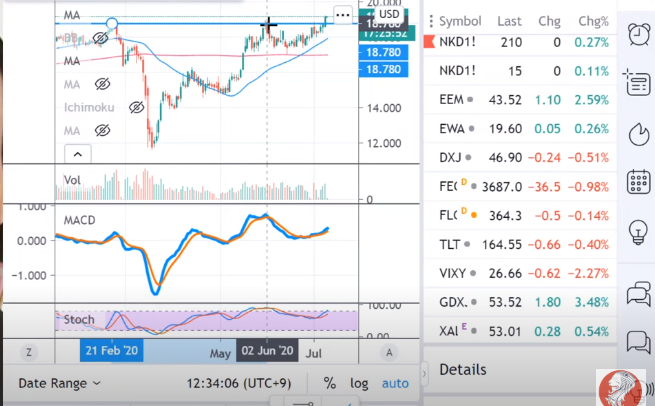This screenshot has height=406, width=655.
Task: Click the Jul label on time axis
Action: 314,354
